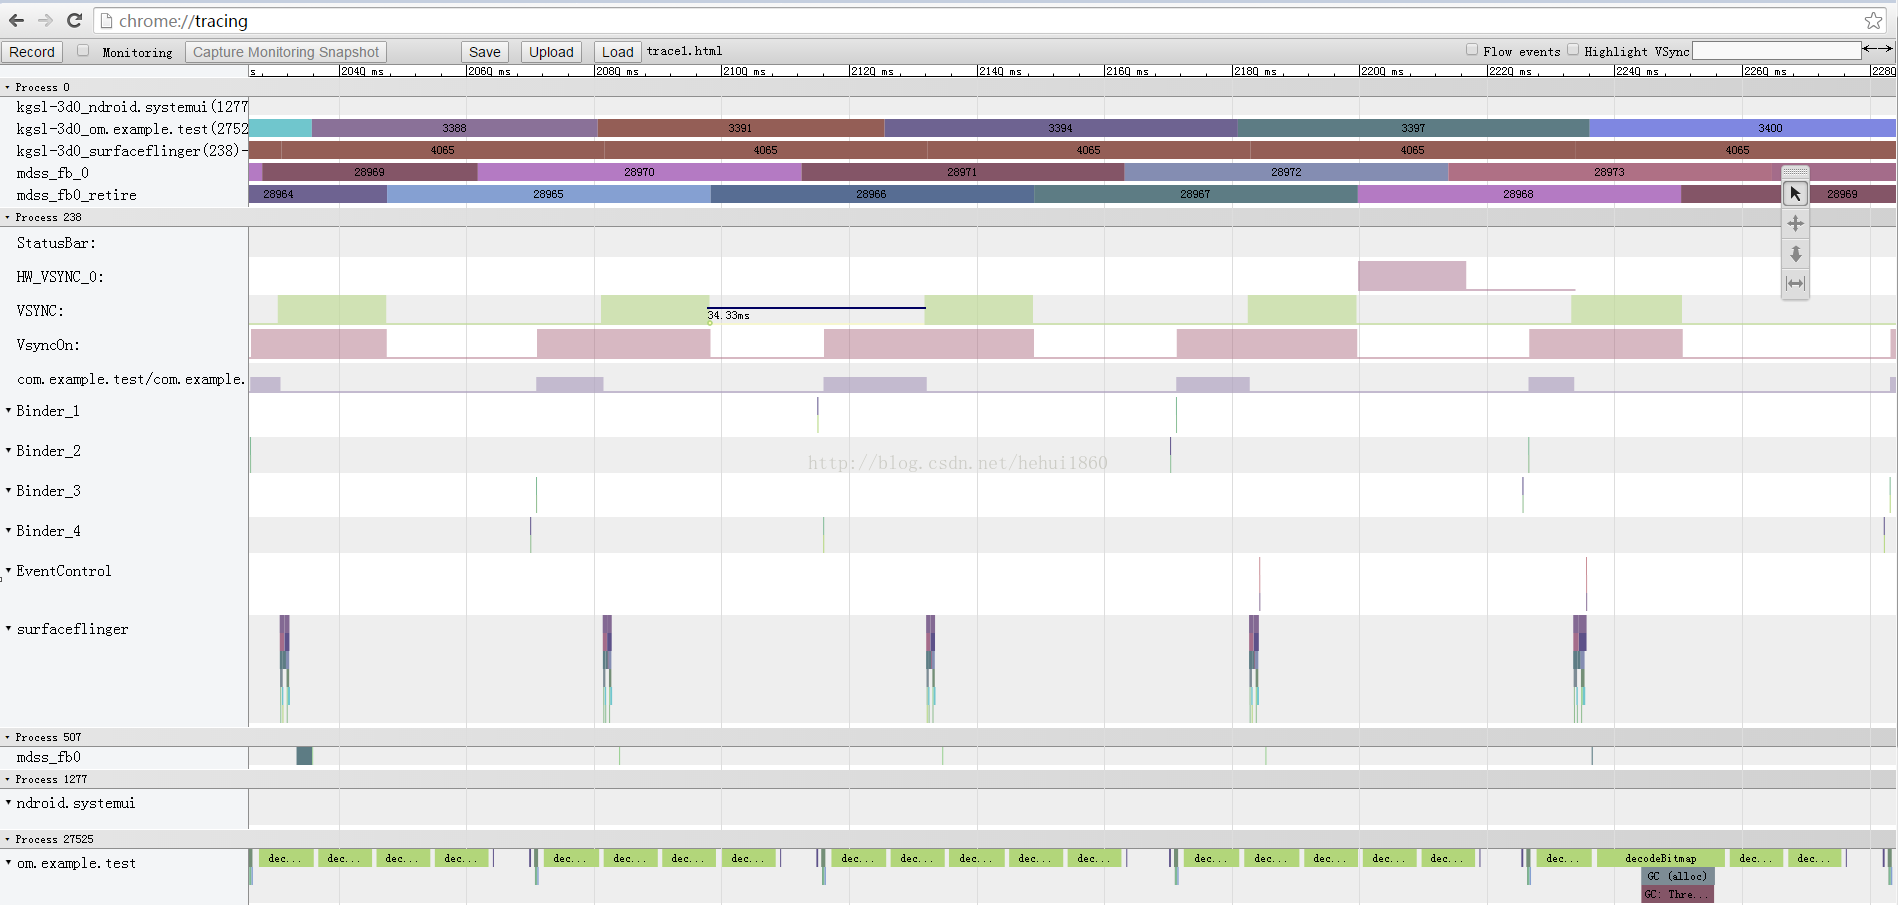This screenshot has height=905, width=1898.
Task: Select the decodeBitmap slice in om.example.test
Action: [1660, 858]
